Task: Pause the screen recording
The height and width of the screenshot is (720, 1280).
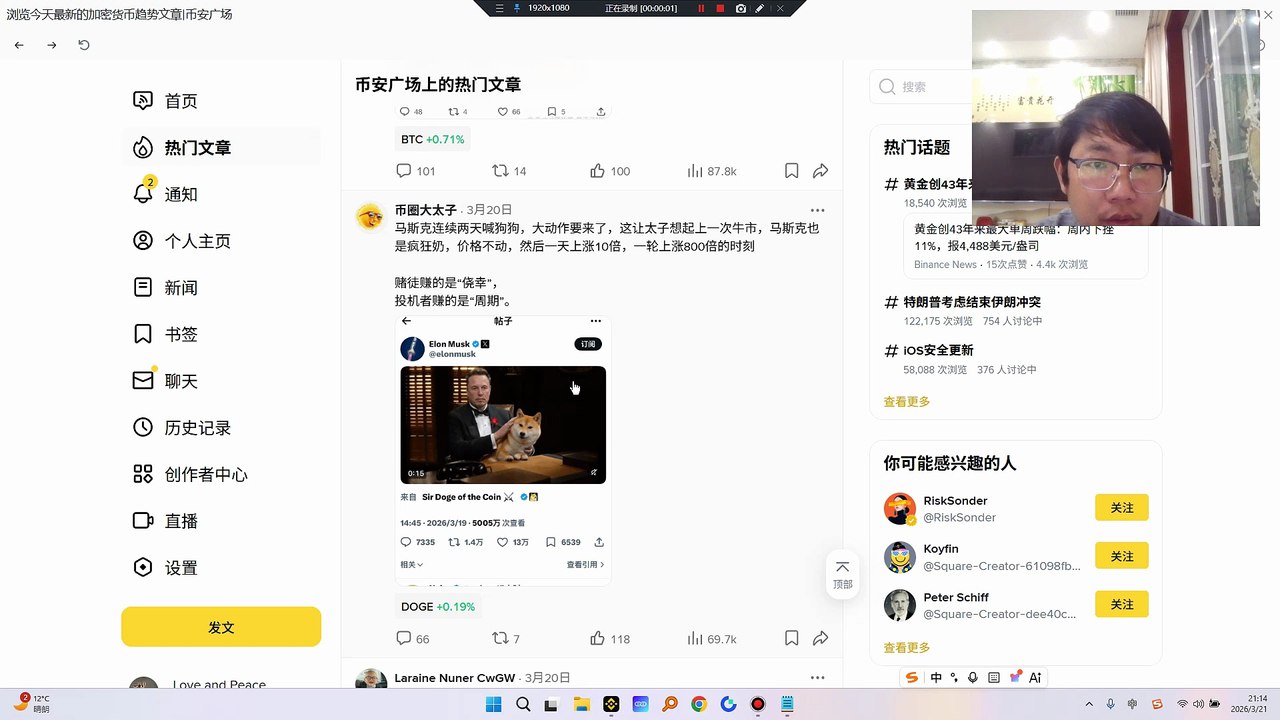Action: point(701,8)
